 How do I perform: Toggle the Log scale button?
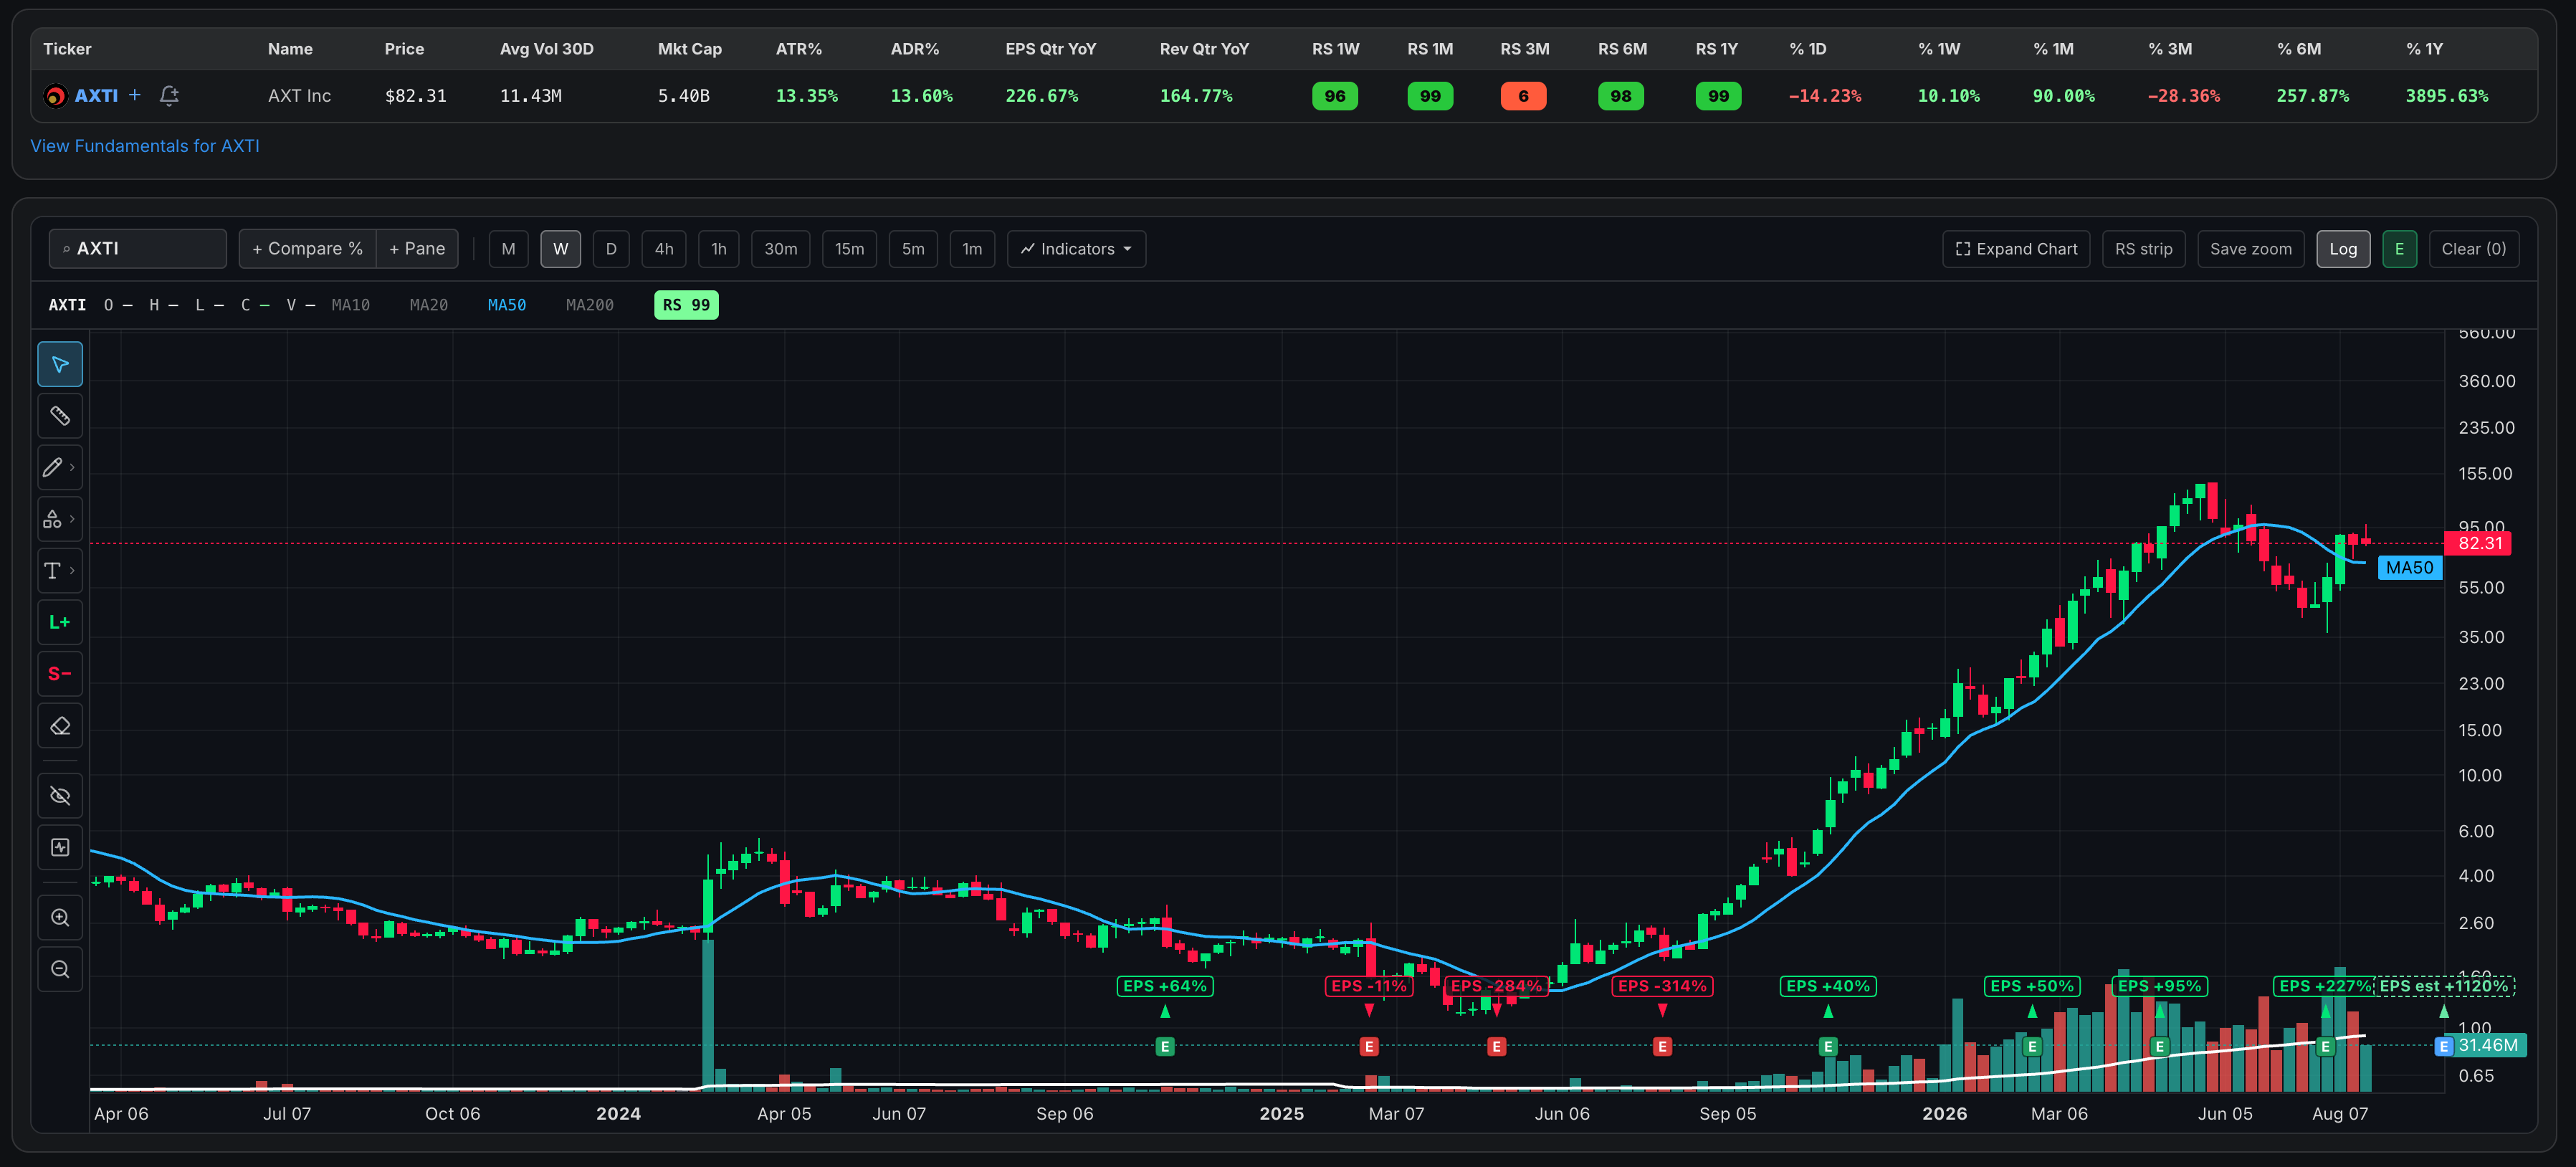click(x=2343, y=249)
